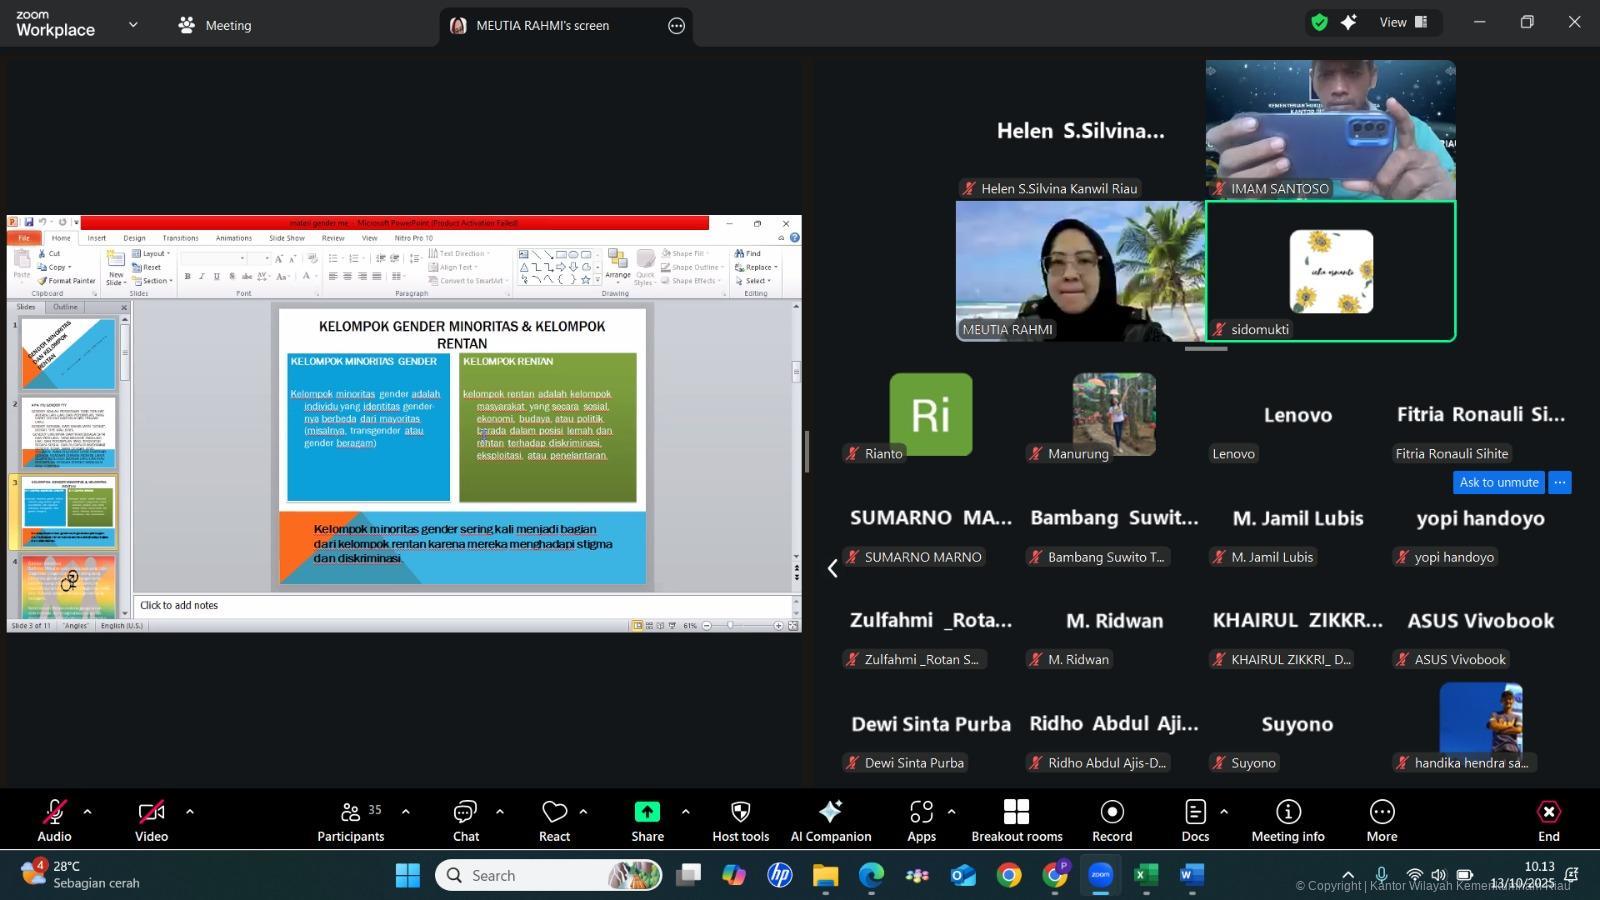The width and height of the screenshot is (1600, 900).
Task: Toggle the encryption shield status icon
Action: 1320,23
